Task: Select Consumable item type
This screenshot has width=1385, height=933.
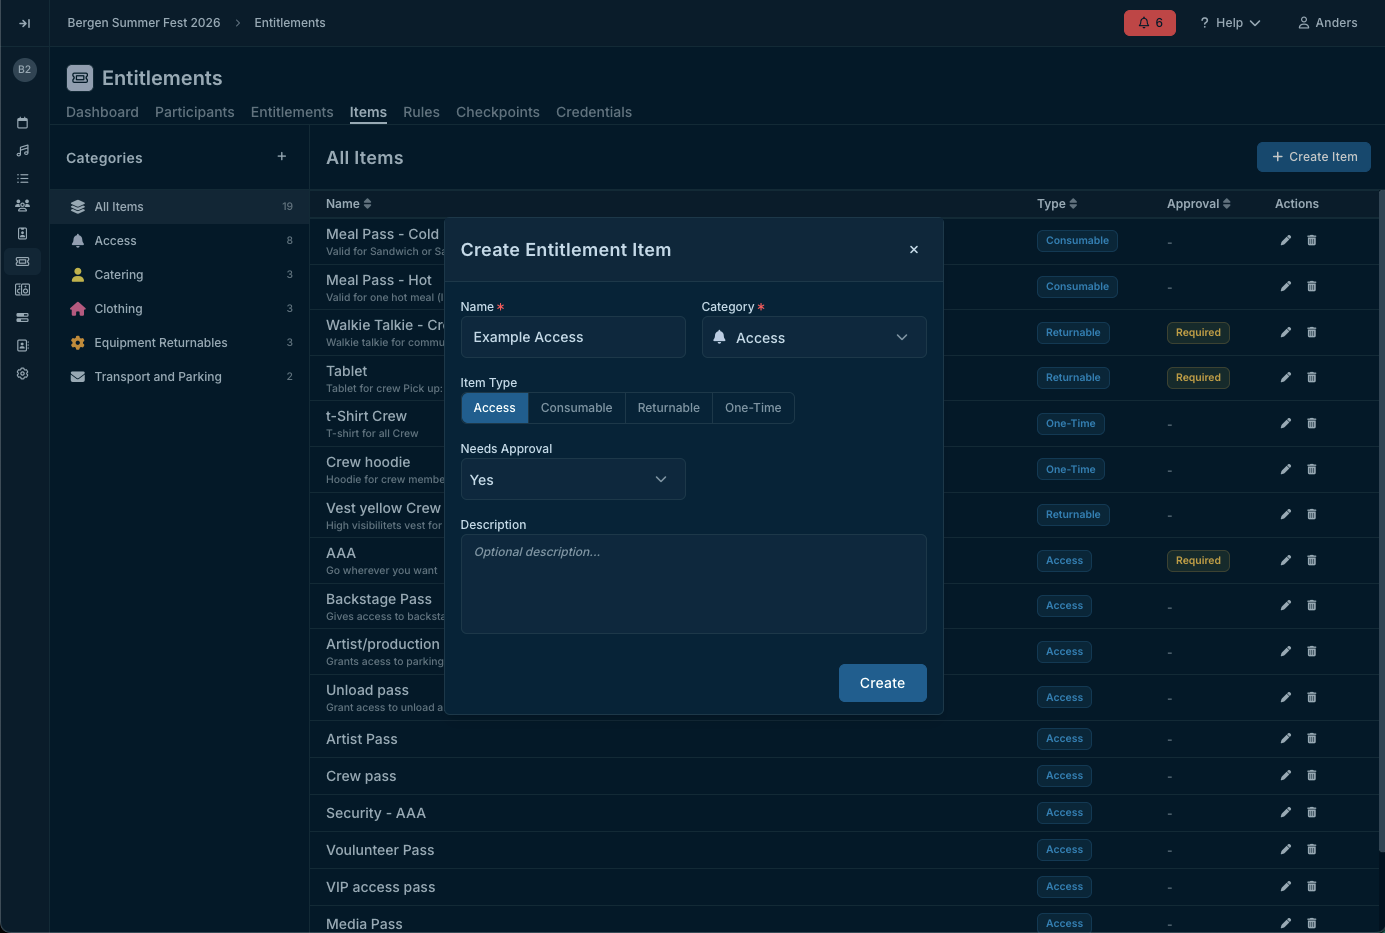Action: pyautogui.click(x=576, y=408)
